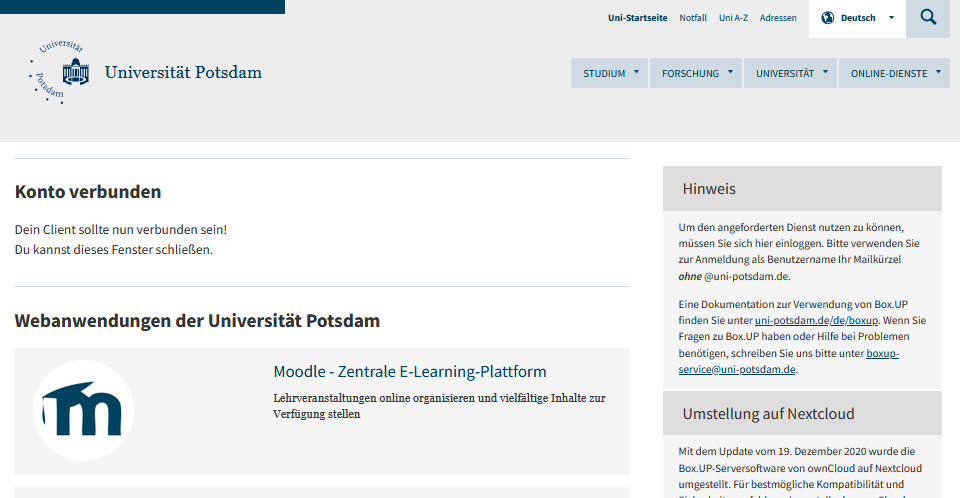This screenshot has height=498, width=960.
Task: Click the magnifying glass search icon
Action: 928,18
